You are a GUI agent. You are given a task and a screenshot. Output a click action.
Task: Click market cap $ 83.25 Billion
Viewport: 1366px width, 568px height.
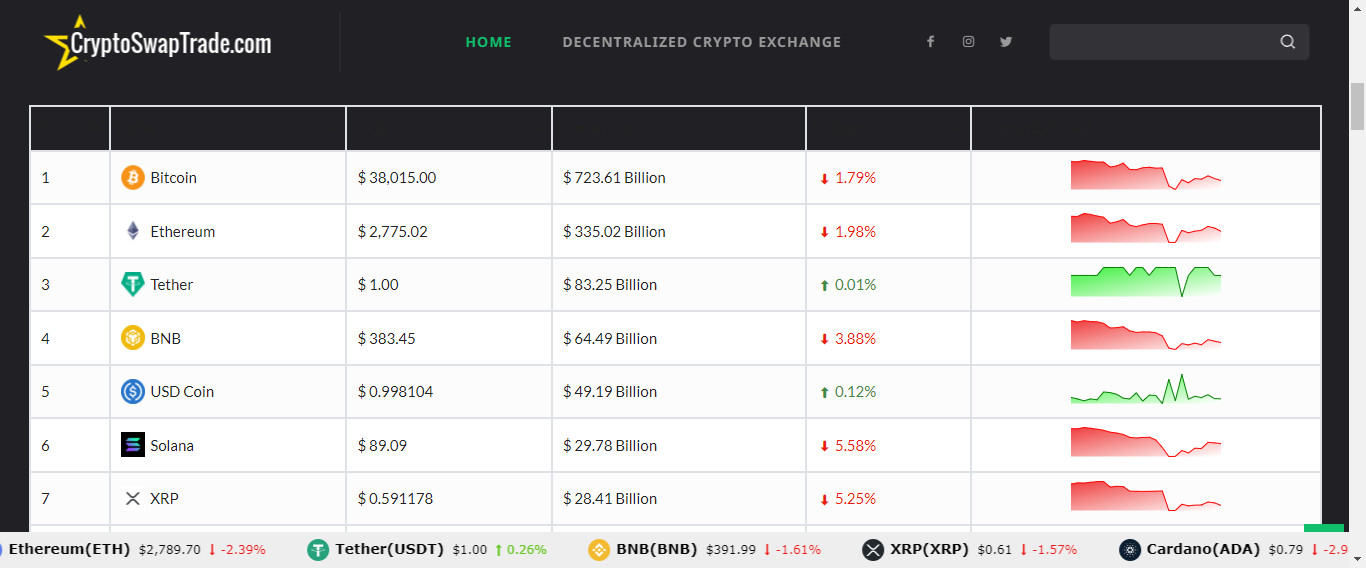(x=610, y=285)
